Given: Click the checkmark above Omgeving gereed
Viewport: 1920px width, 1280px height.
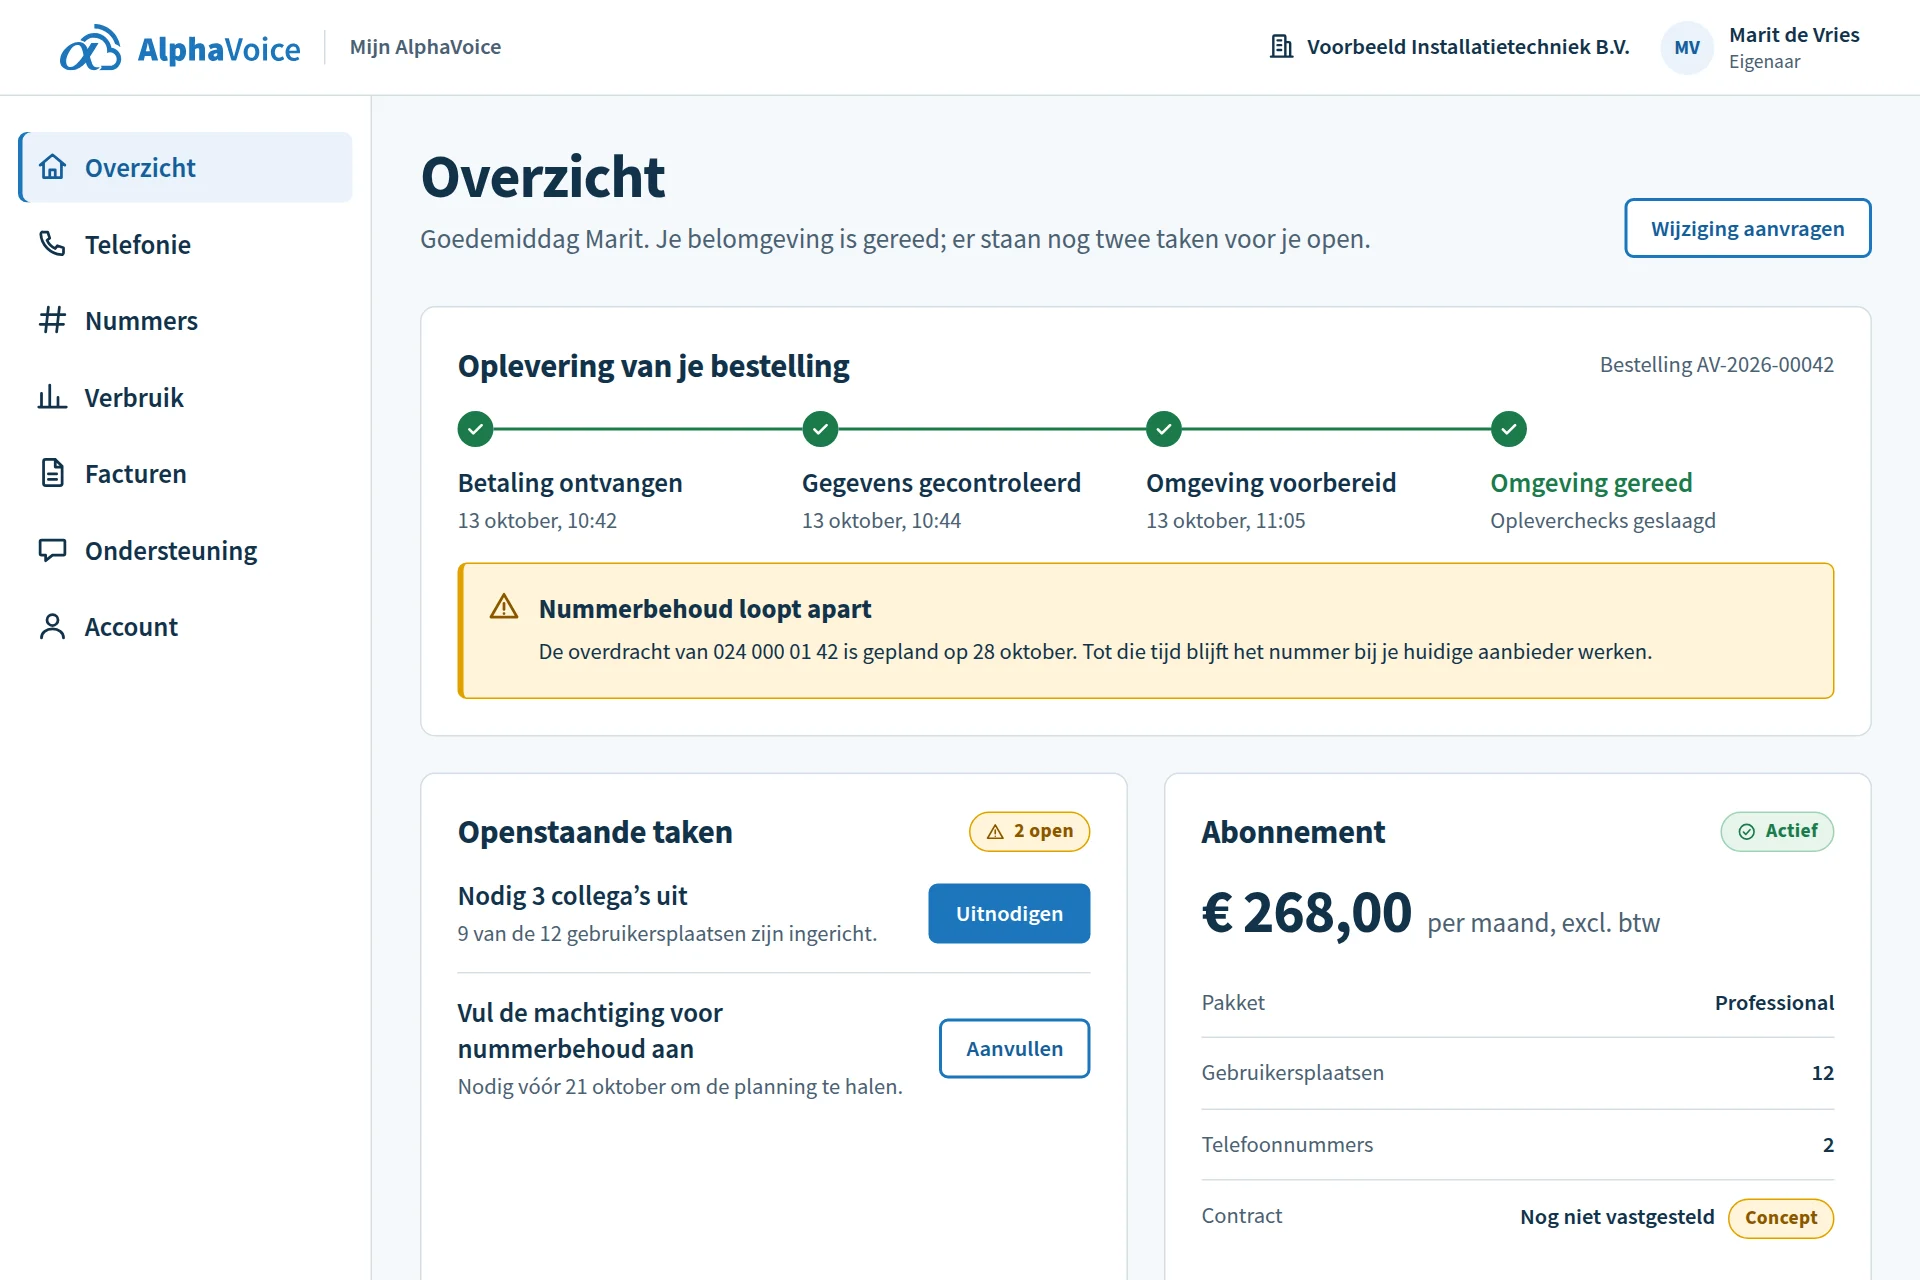Looking at the screenshot, I should (1509, 429).
